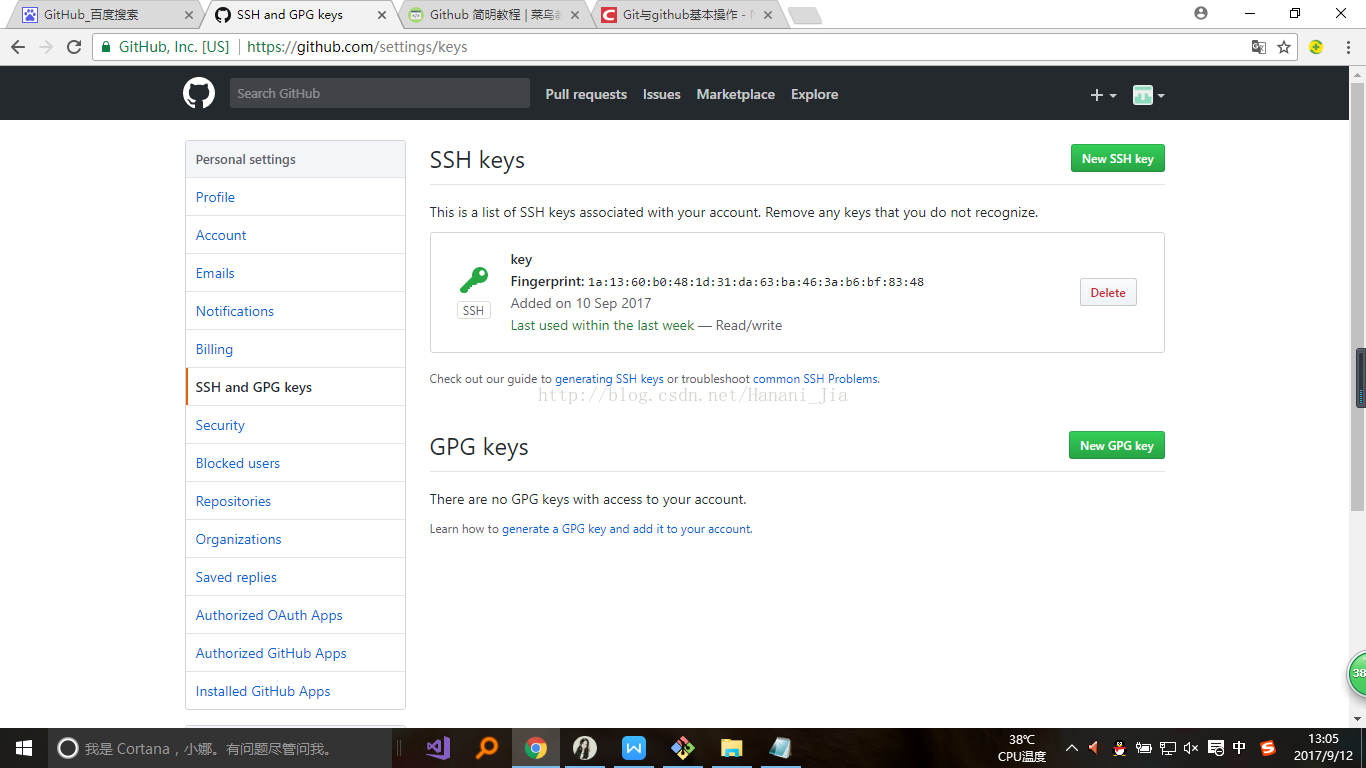Go to Profile settings

295,197
